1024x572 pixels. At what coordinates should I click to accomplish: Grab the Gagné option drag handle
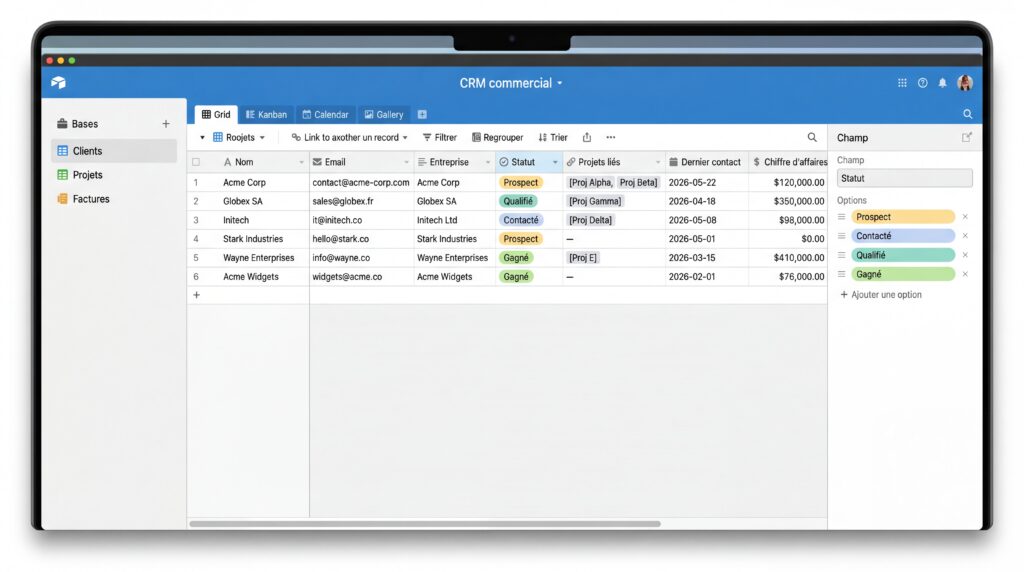(842, 274)
